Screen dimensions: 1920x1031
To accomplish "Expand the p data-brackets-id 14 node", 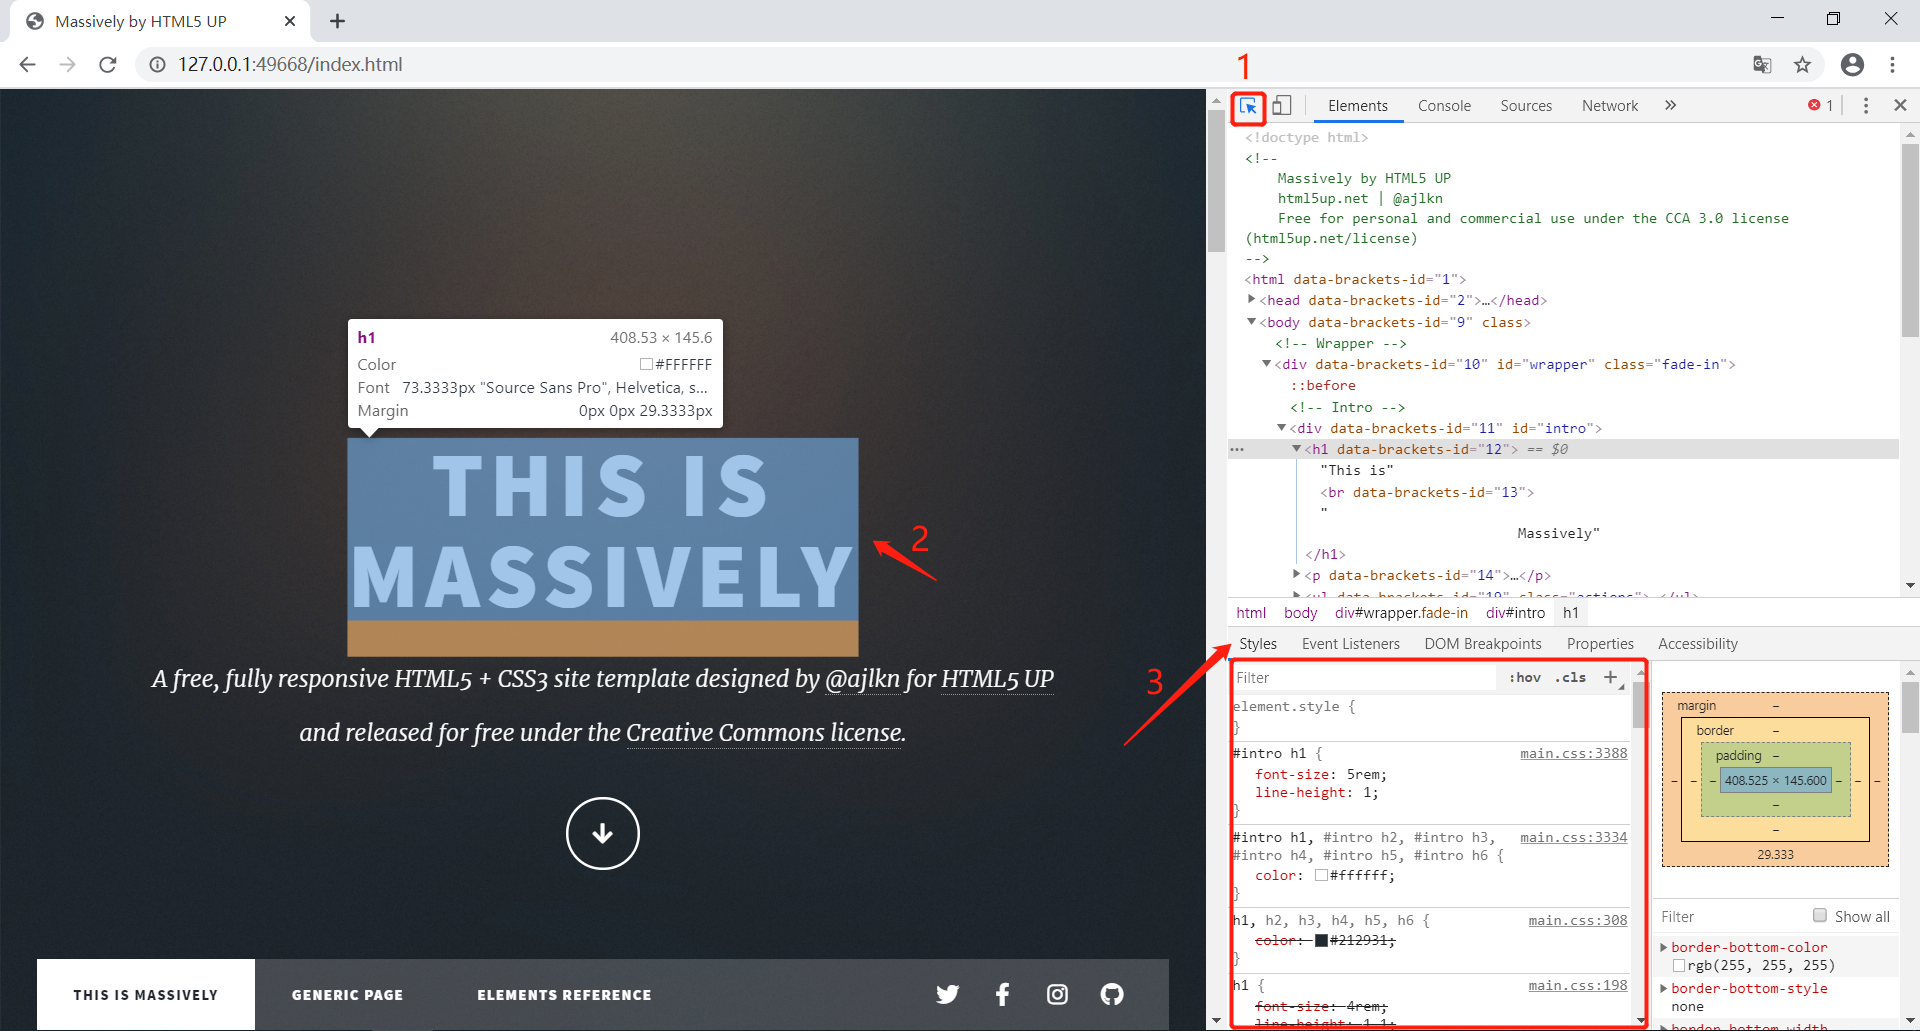I will point(1296,574).
